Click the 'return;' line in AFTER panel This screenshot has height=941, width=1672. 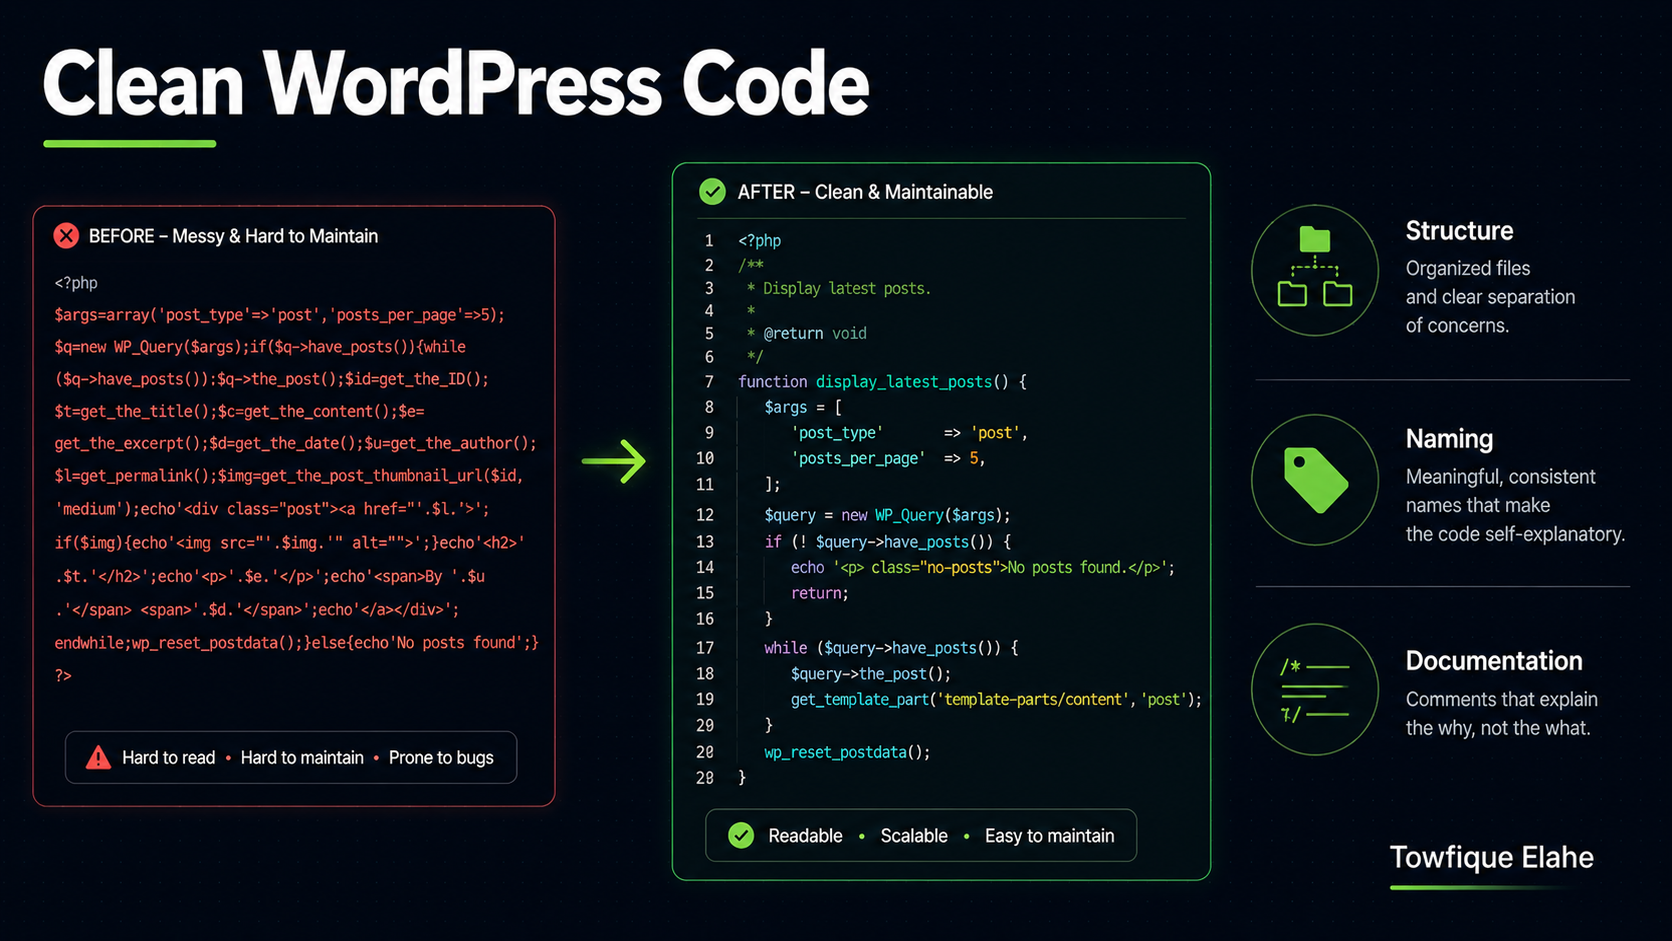pyautogui.click(x=819, y=593)
